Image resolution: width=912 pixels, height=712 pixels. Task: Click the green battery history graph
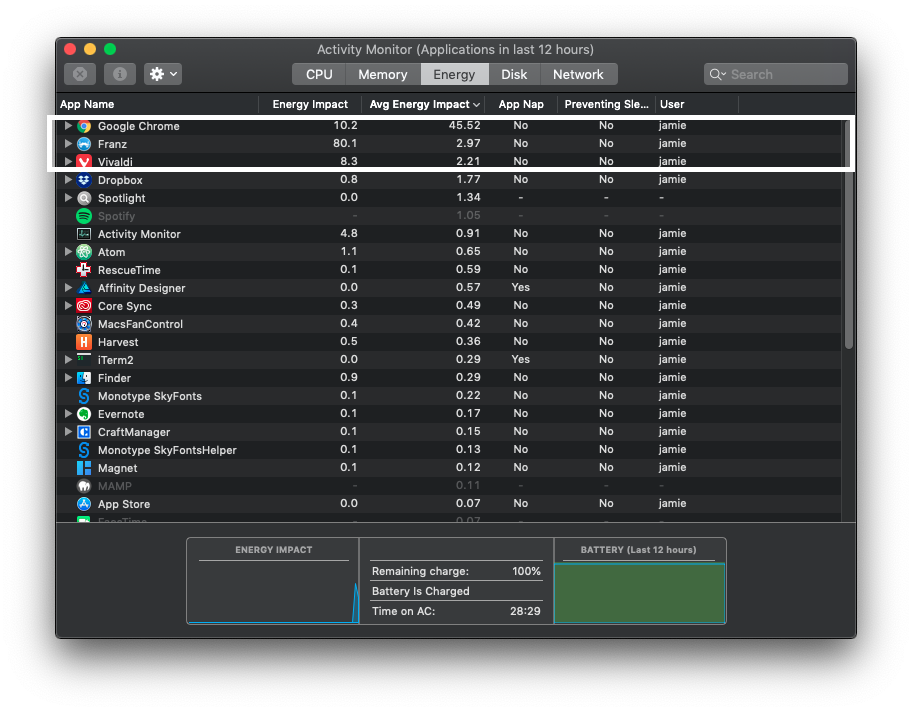pyautogui.click(x=639, y=593)
